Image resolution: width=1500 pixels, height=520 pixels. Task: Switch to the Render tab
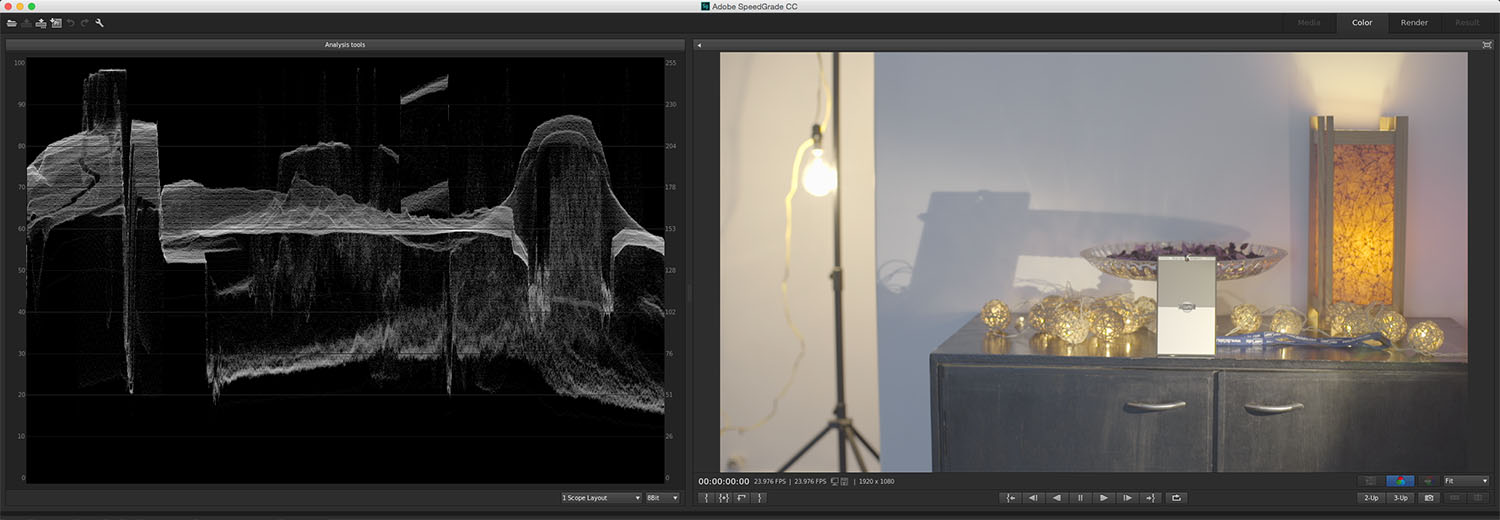(1414, 23)
